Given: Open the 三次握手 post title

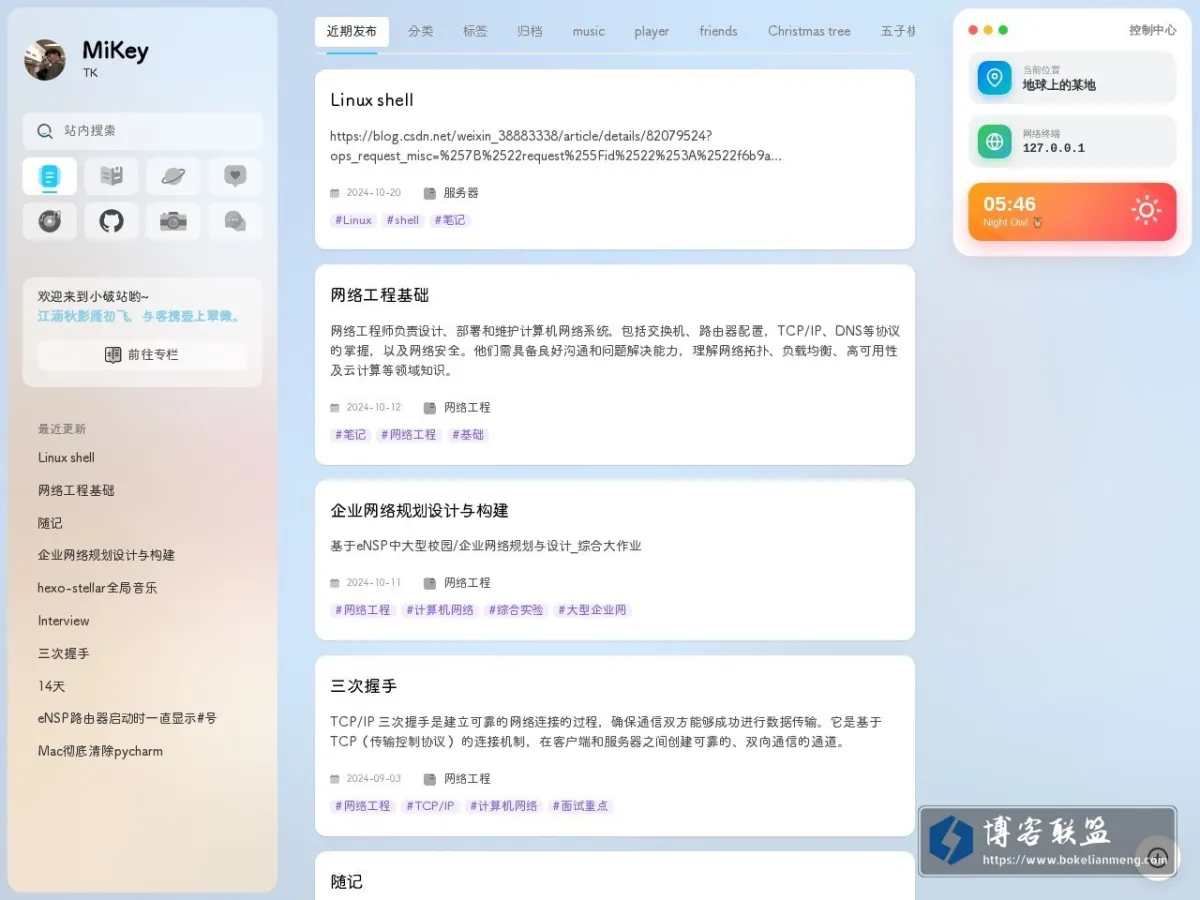Looking at the screenshot, I should [x=364, y=686].
